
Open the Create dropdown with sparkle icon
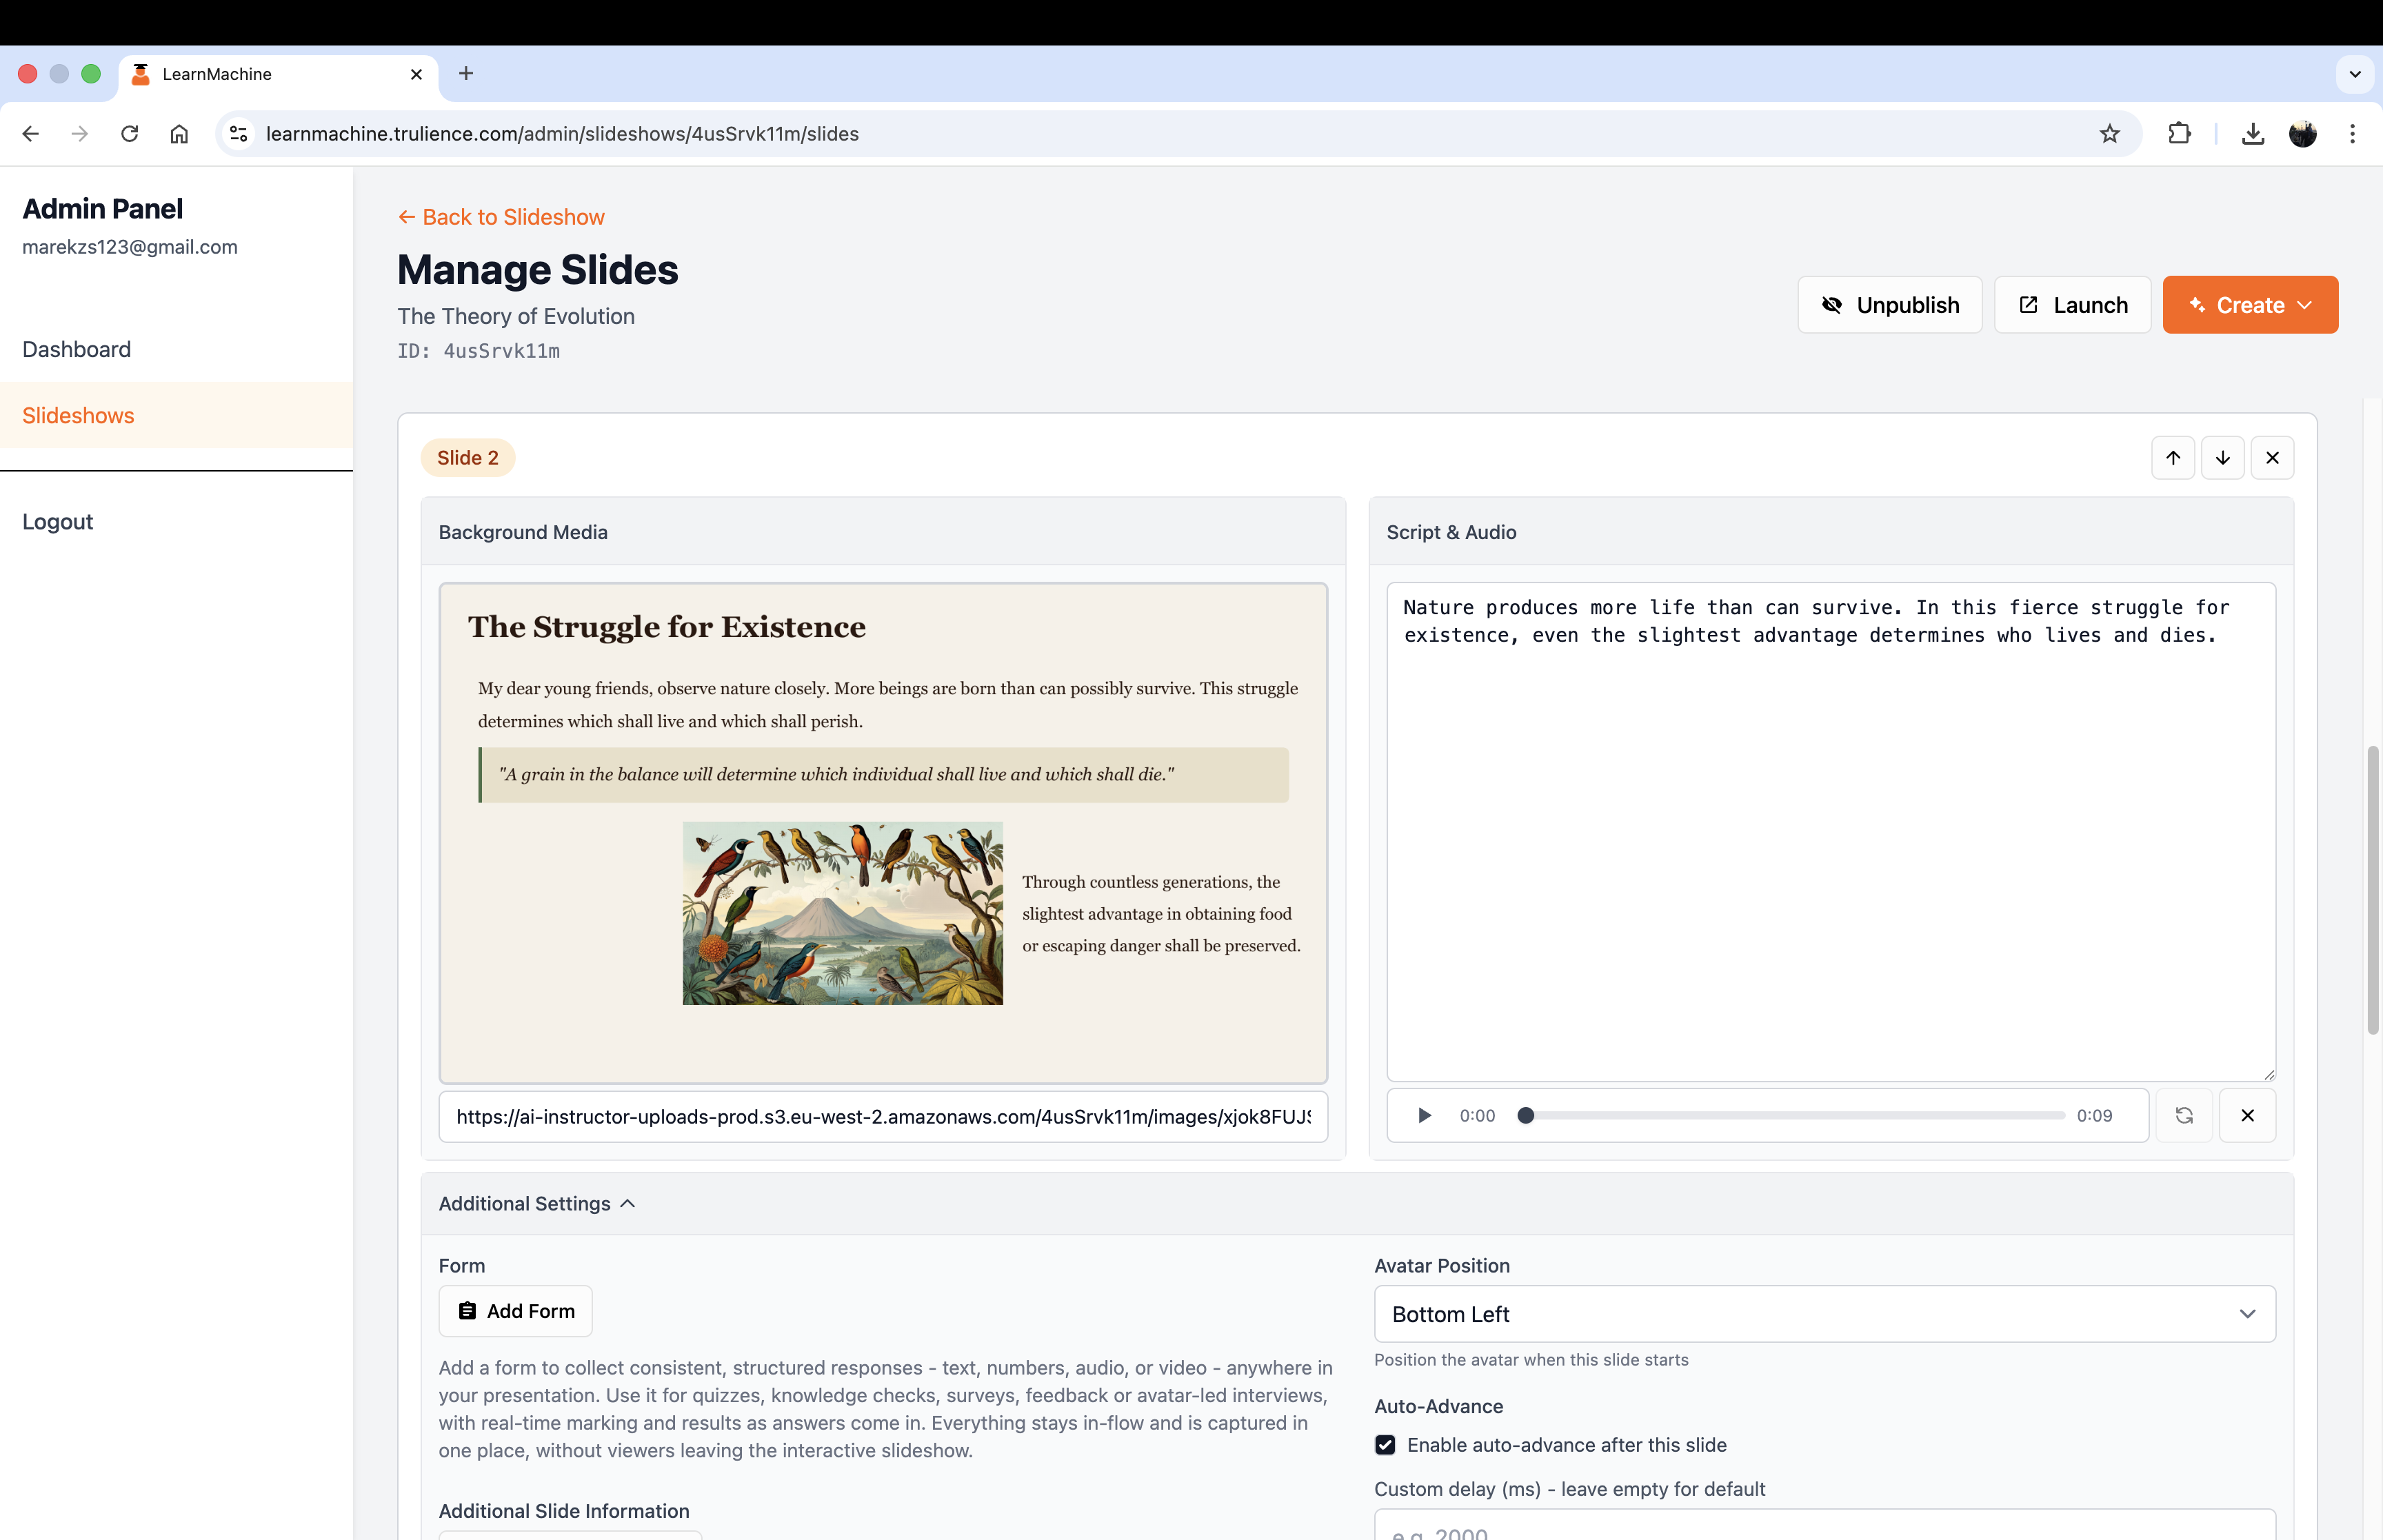point(2249,305)
